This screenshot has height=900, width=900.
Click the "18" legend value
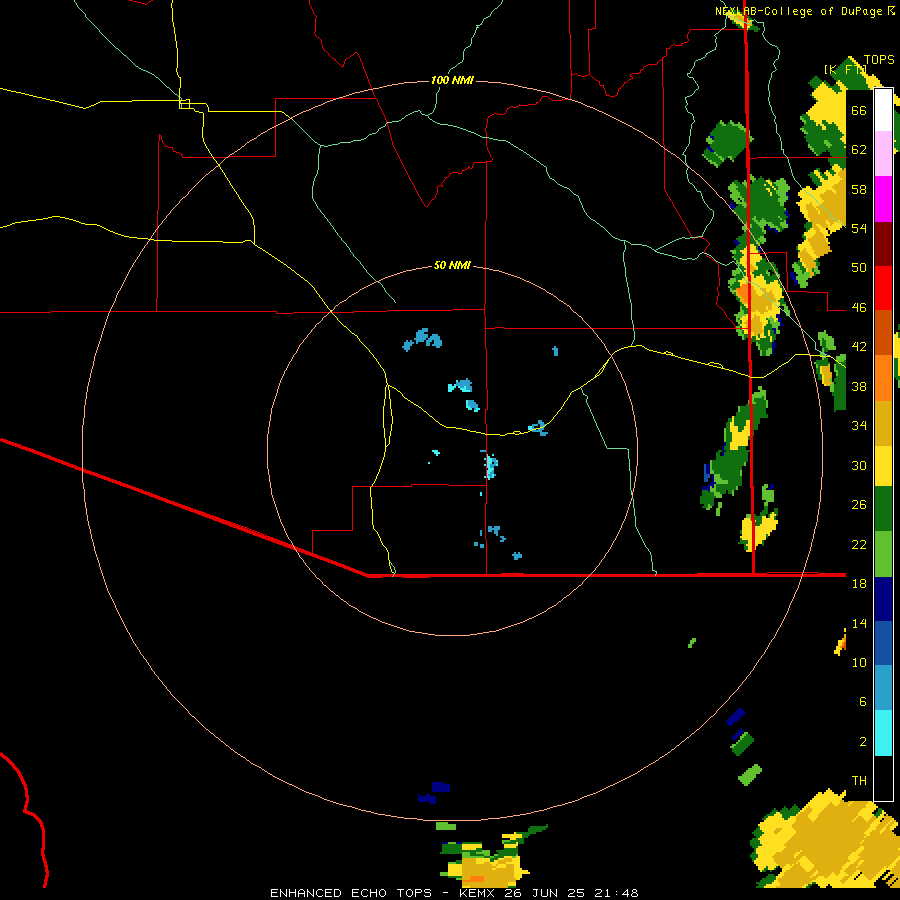859,584
